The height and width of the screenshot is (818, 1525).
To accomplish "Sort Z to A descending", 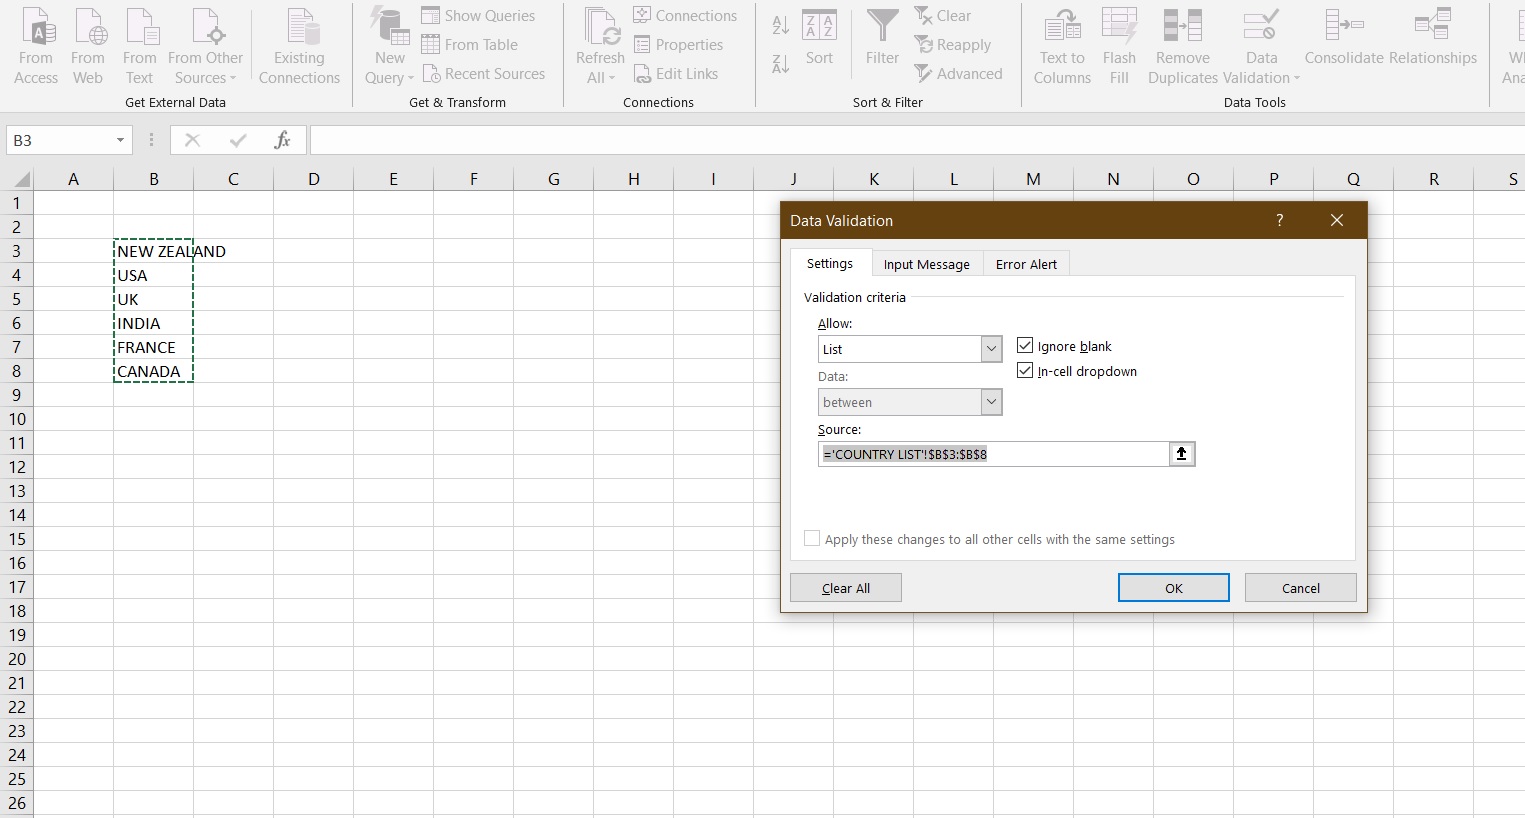I will [781, 65].
